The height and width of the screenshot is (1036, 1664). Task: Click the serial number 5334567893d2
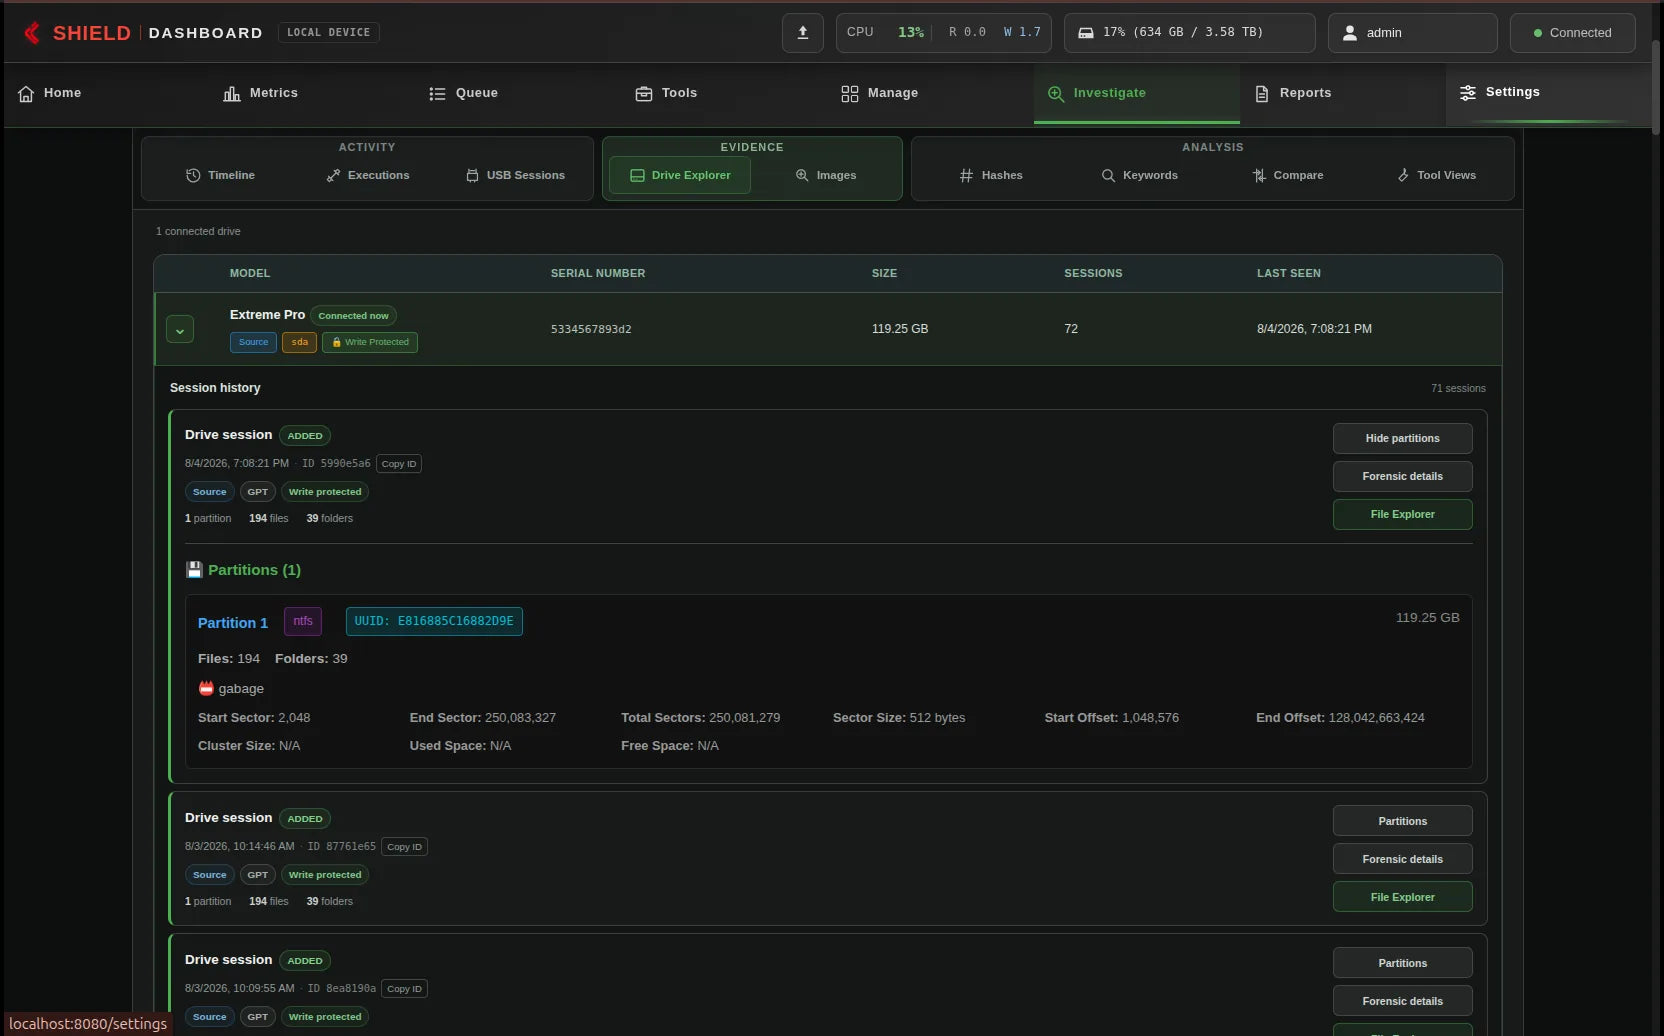591,329
